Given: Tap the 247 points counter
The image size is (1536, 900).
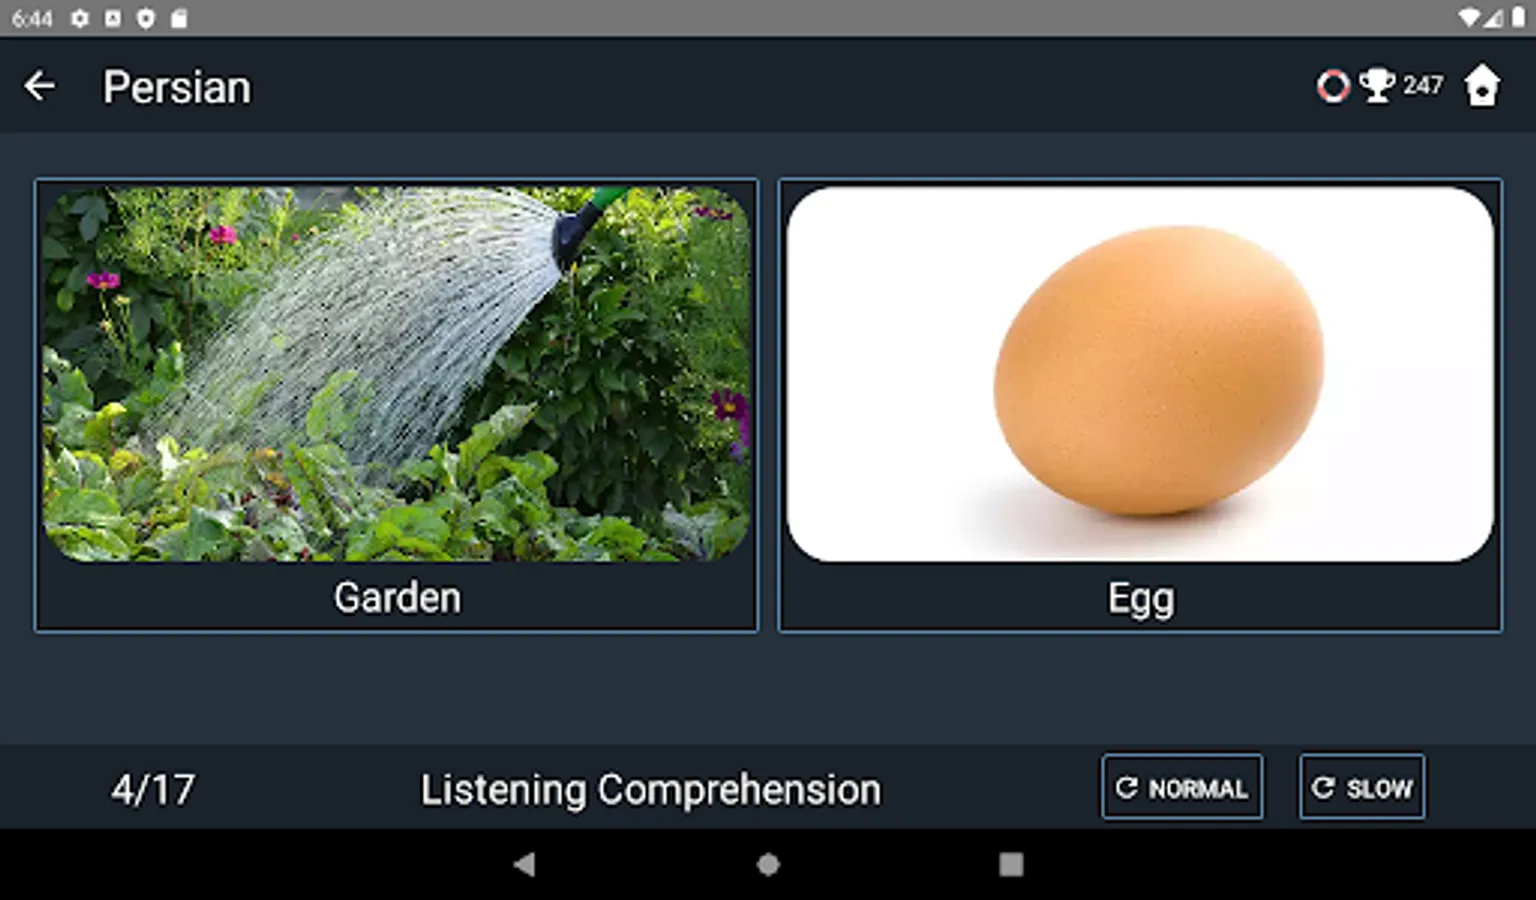Looking at the screenshot, I should tap(1422, 85).
